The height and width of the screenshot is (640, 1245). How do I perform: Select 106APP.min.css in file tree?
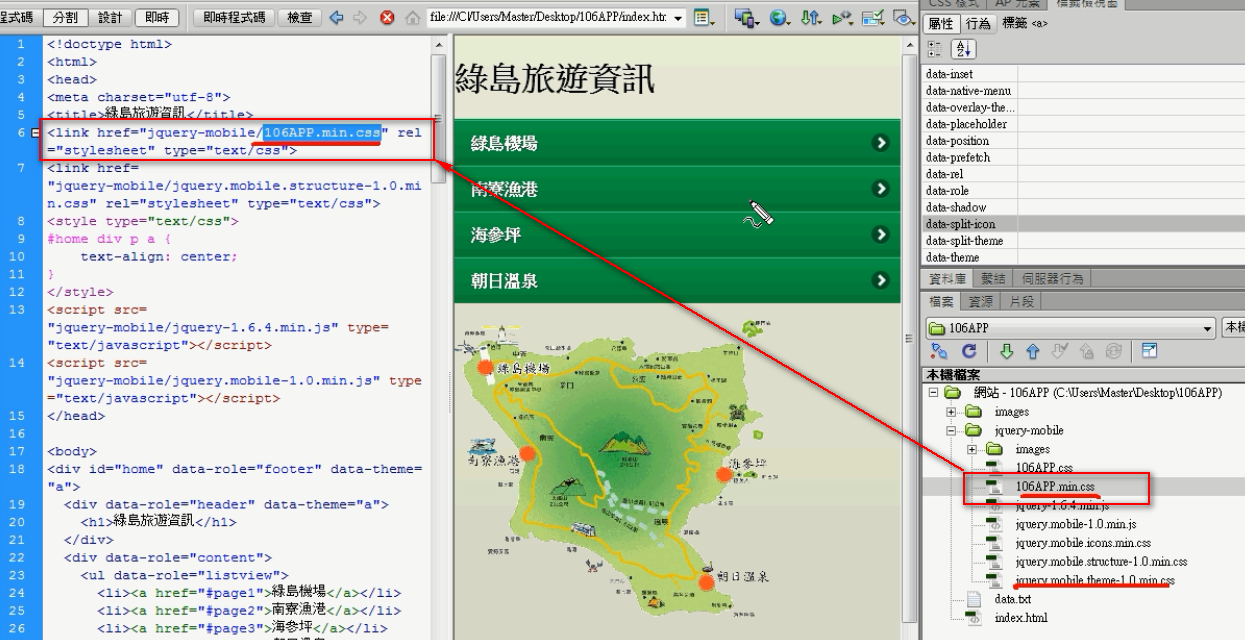point(1055,487)
